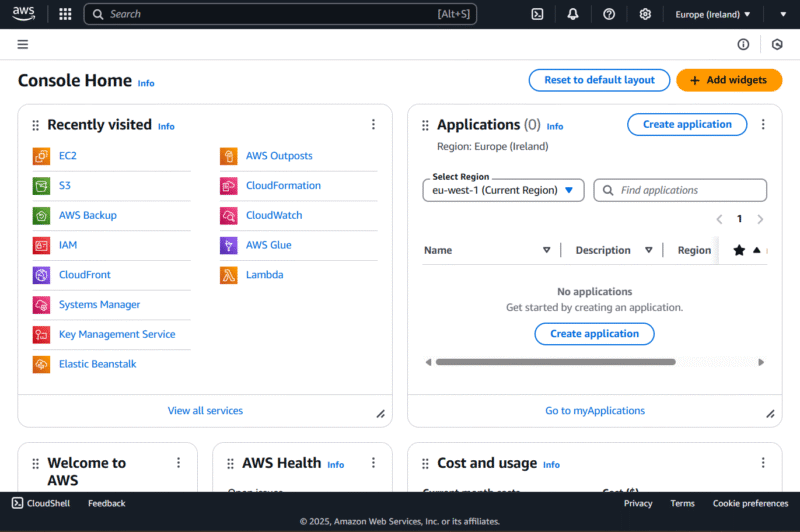Open the settings gear
This screenshot has width=800, height=532.
[645, 14]
